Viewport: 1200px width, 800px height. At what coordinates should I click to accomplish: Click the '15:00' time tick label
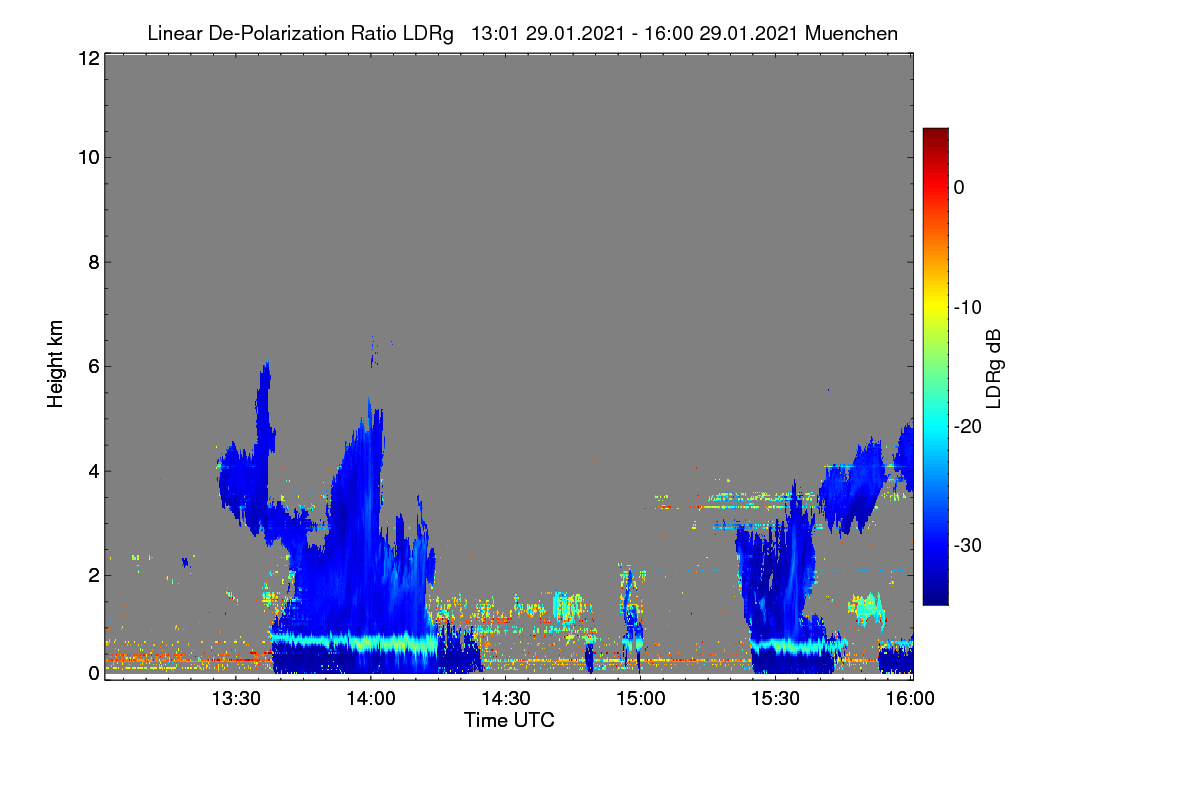(x=640, y=700)
